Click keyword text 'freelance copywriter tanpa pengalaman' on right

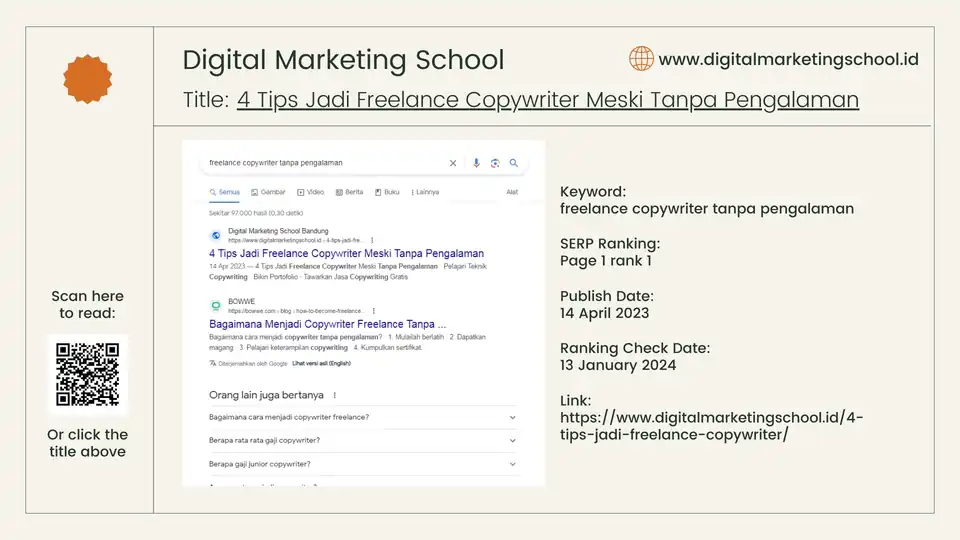[x=707, y=209]
